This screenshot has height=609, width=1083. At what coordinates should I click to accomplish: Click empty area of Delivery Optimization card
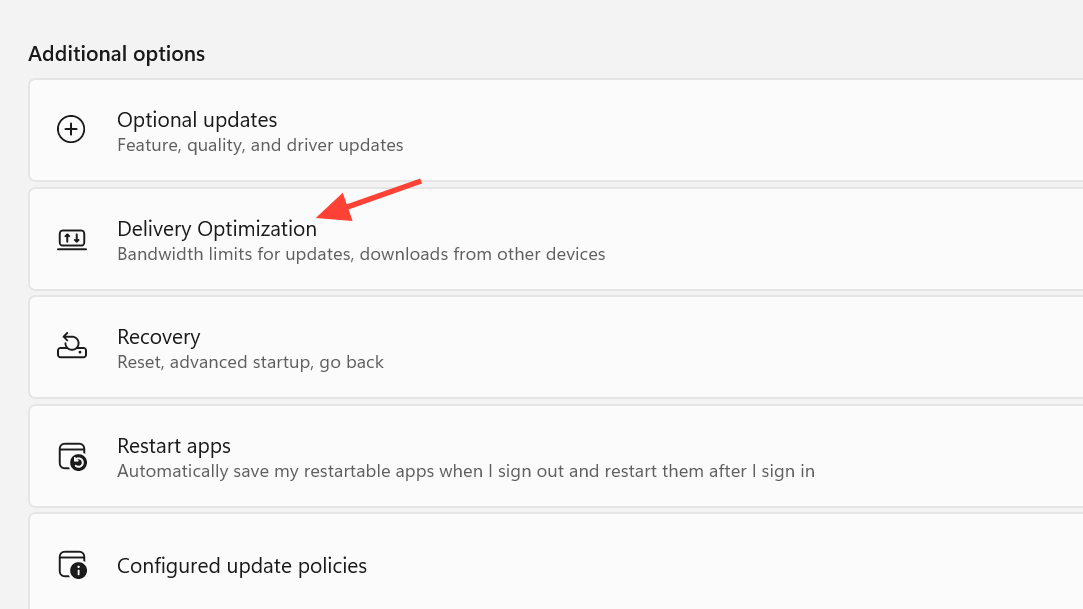pyautogui.click(x=800, y=239)
